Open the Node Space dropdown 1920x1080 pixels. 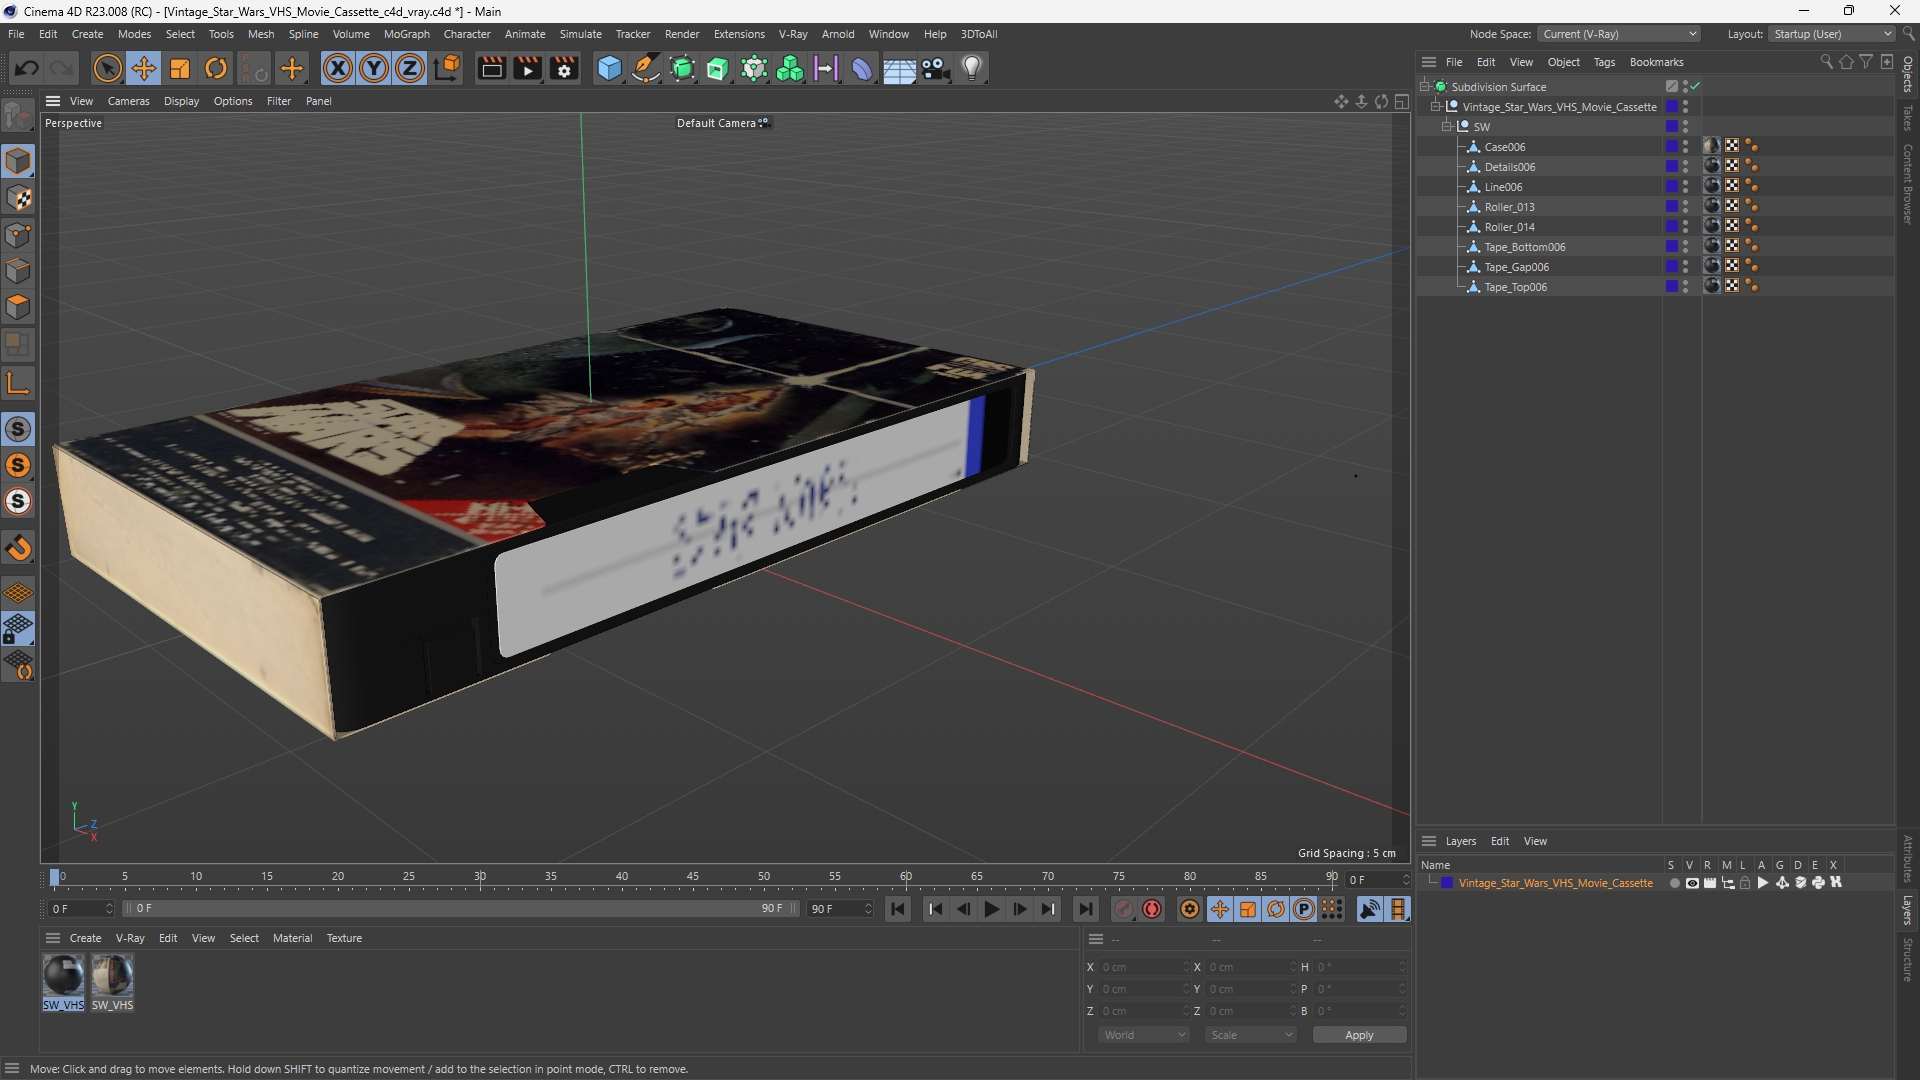click(1619, 34)
